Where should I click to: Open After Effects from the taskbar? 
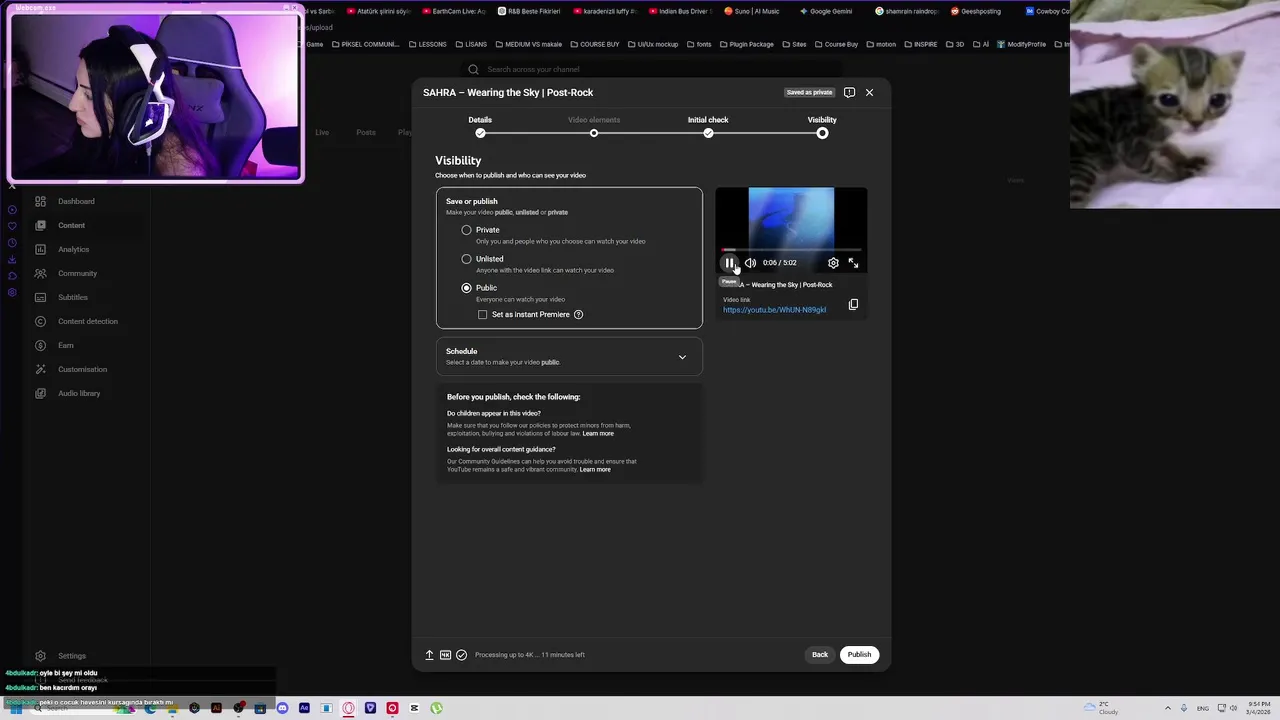point(304,708)
